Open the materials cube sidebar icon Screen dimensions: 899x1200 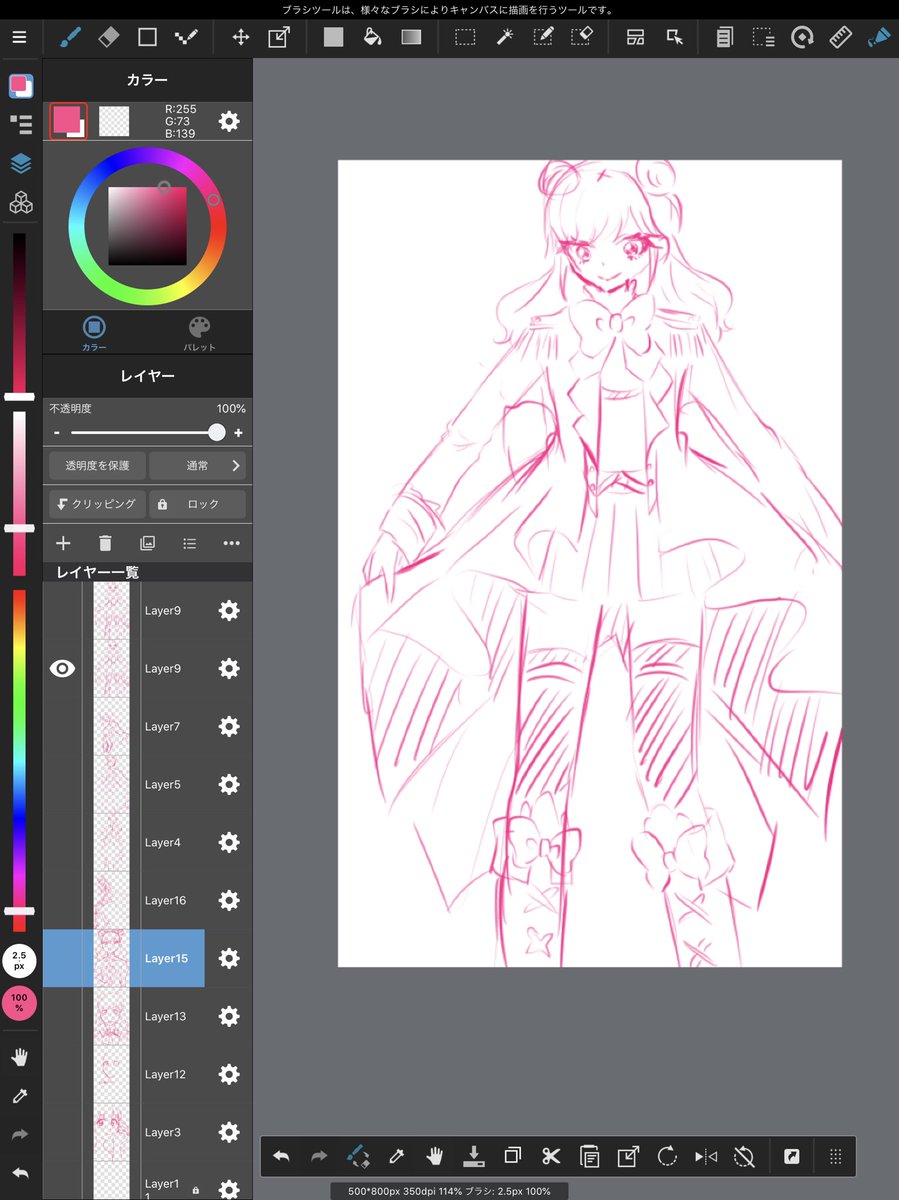(x=21, y=202)
